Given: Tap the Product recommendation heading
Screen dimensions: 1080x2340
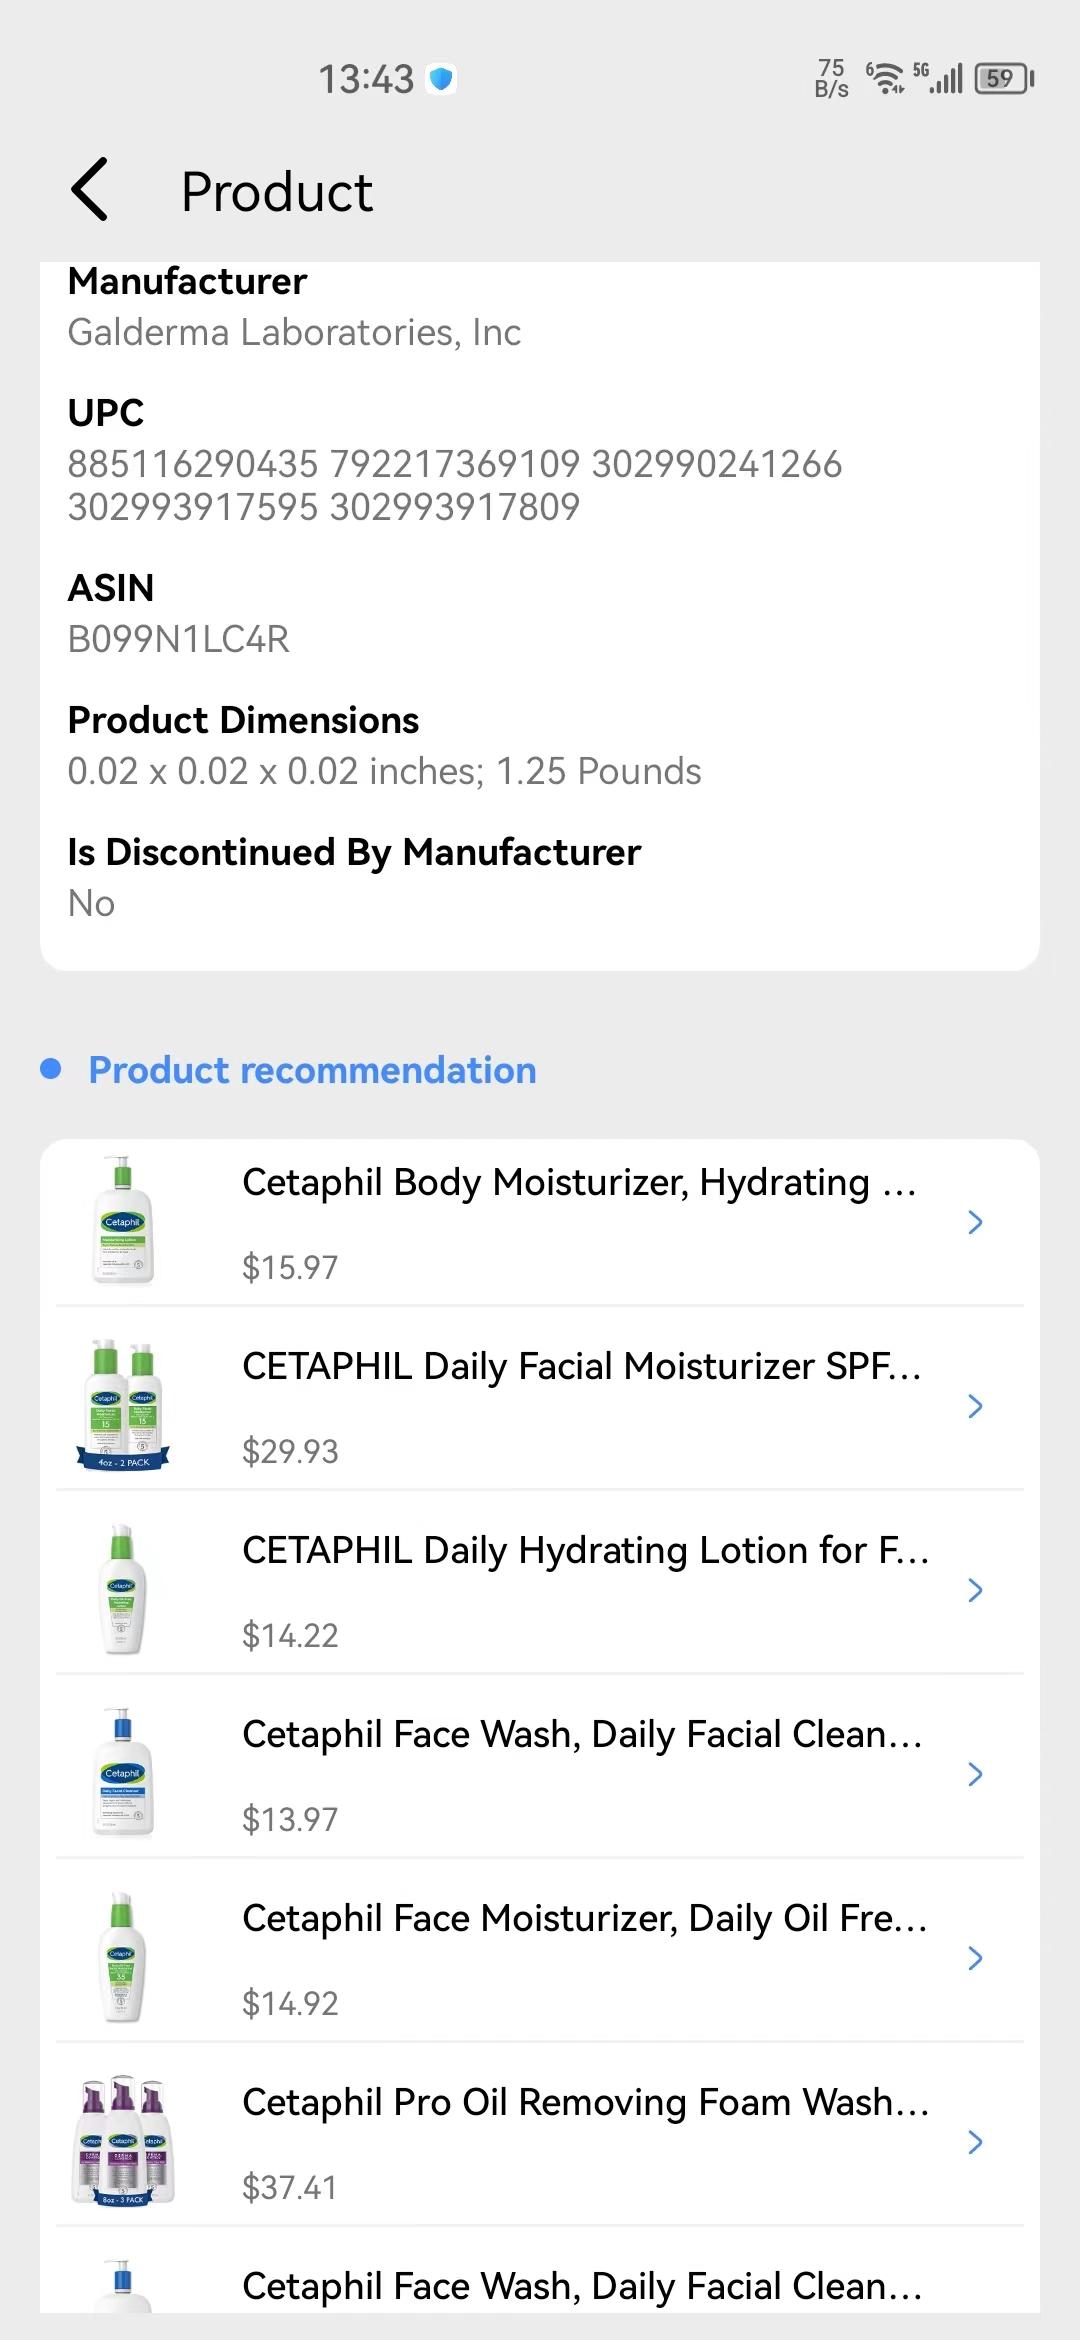Looking at the screenshot, I should pos(312,1070).
